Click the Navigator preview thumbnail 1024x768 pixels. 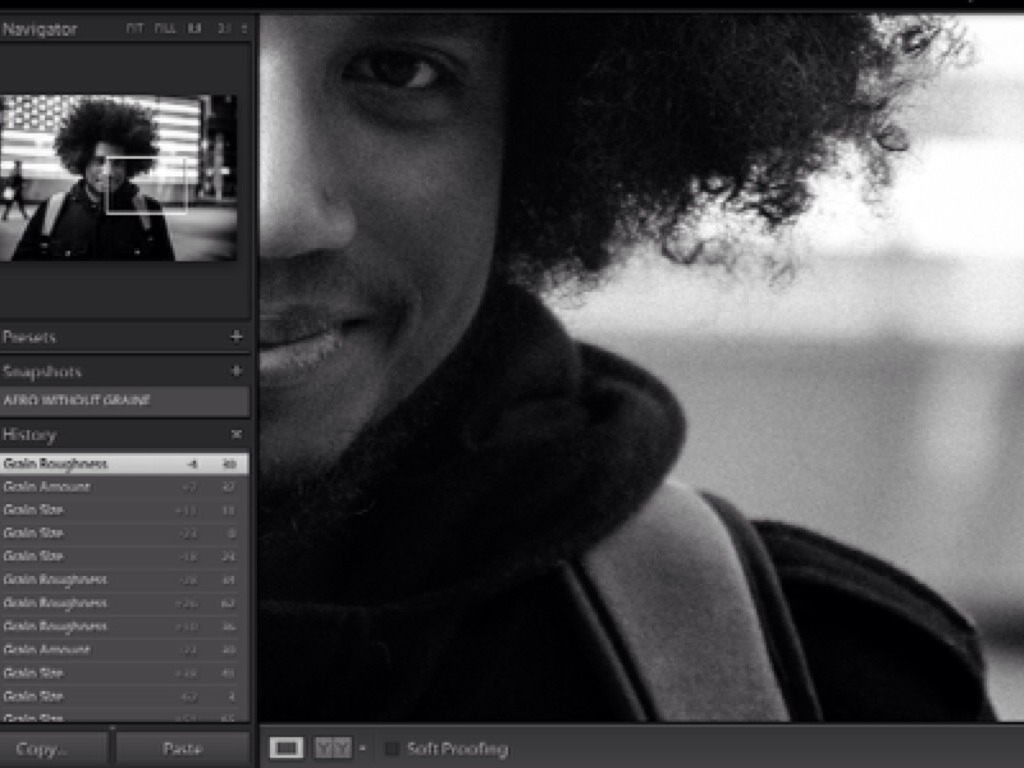[118, 178]
